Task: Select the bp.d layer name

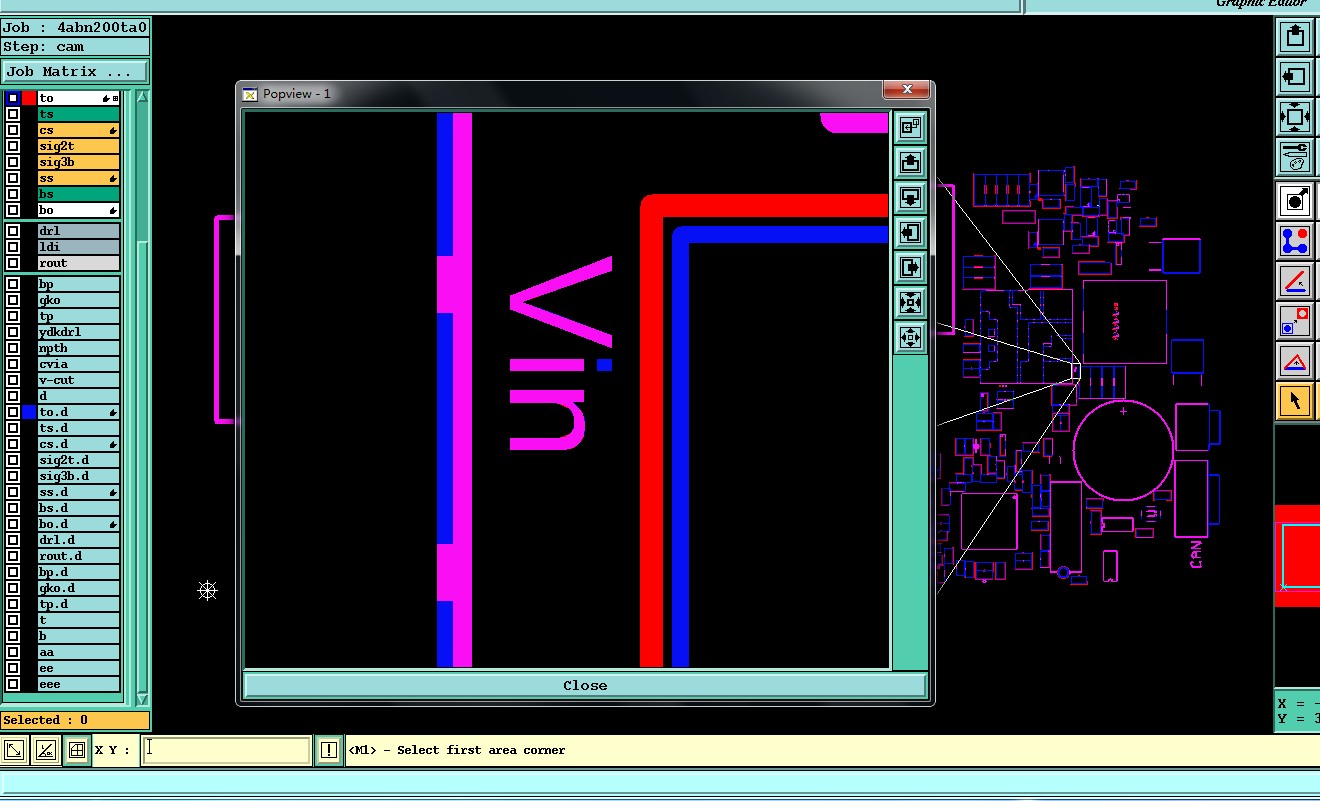Action: tap(79, 572)
